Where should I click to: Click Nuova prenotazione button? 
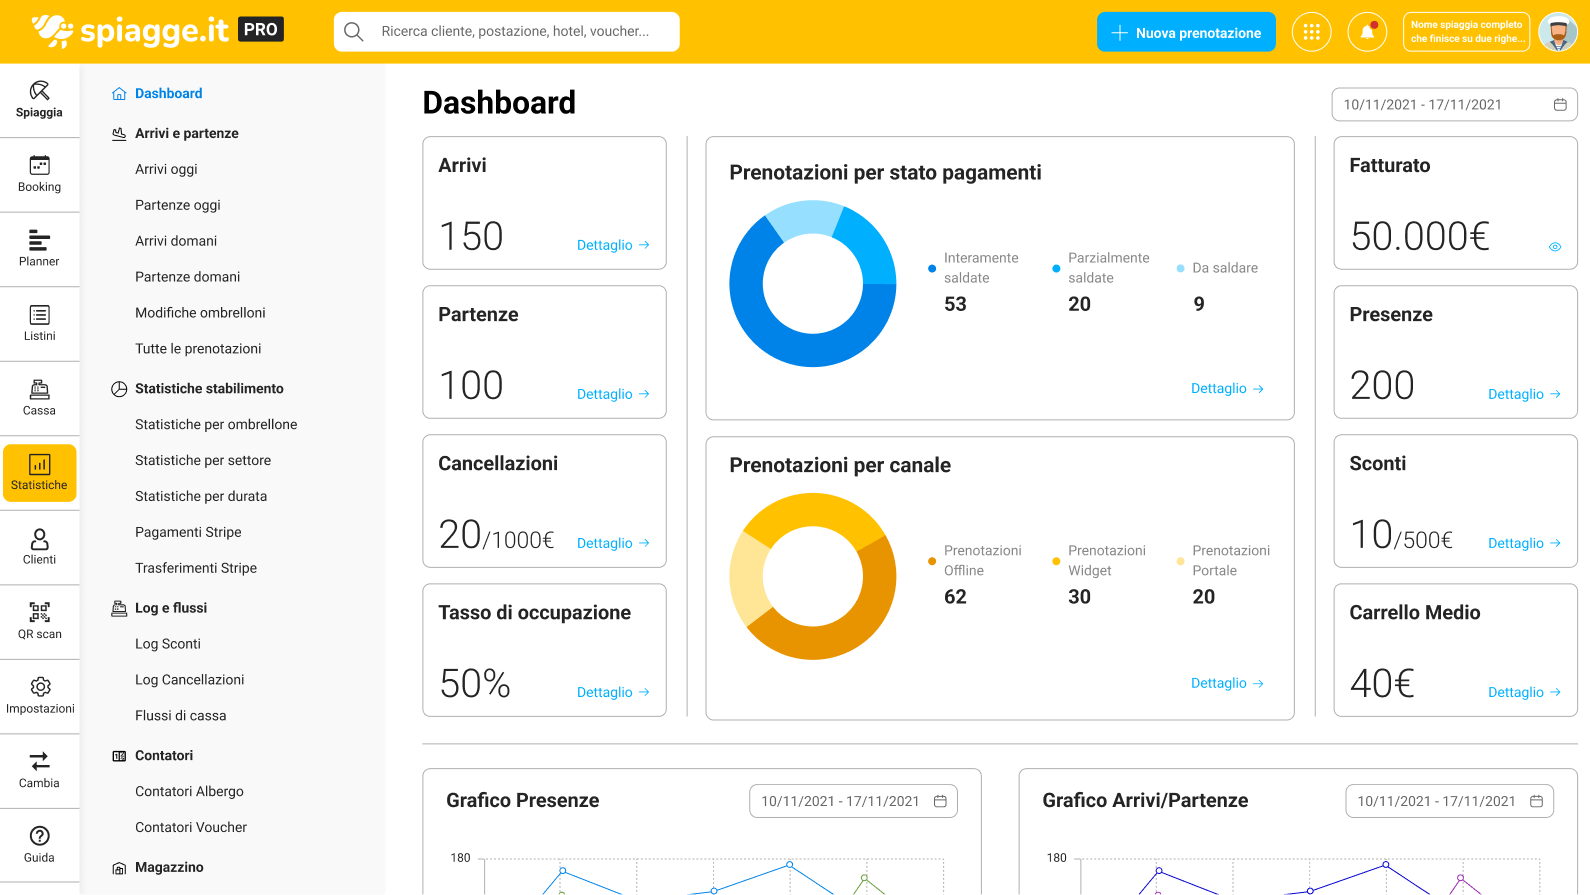click(1186, 32)
